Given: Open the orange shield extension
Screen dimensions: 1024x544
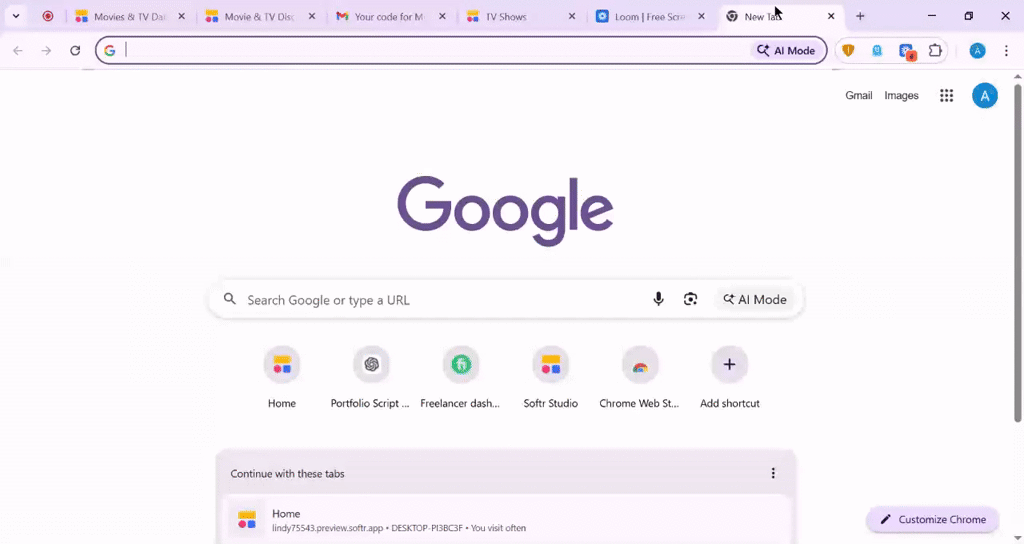Looking at the screenshot, I should [848, 50].
